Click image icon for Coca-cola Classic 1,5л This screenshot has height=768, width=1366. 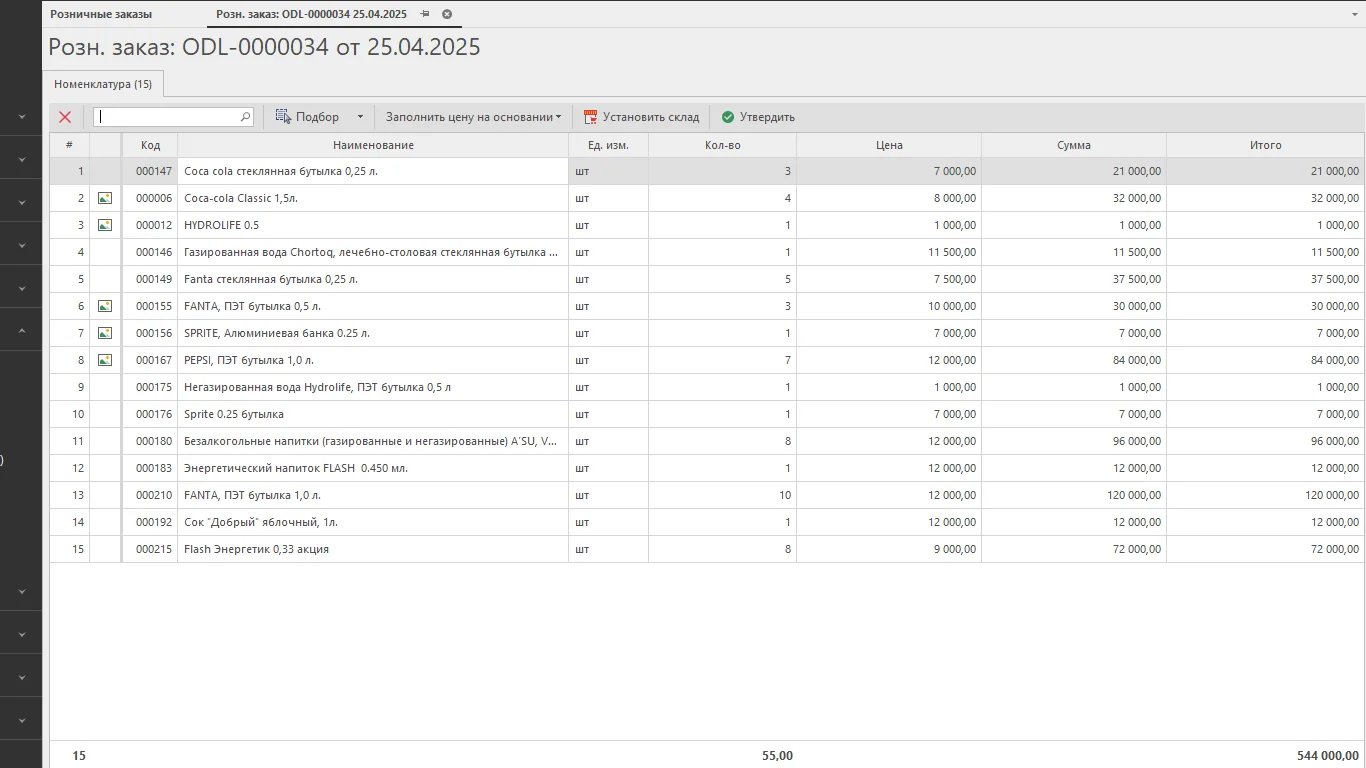tap(105, 198)
